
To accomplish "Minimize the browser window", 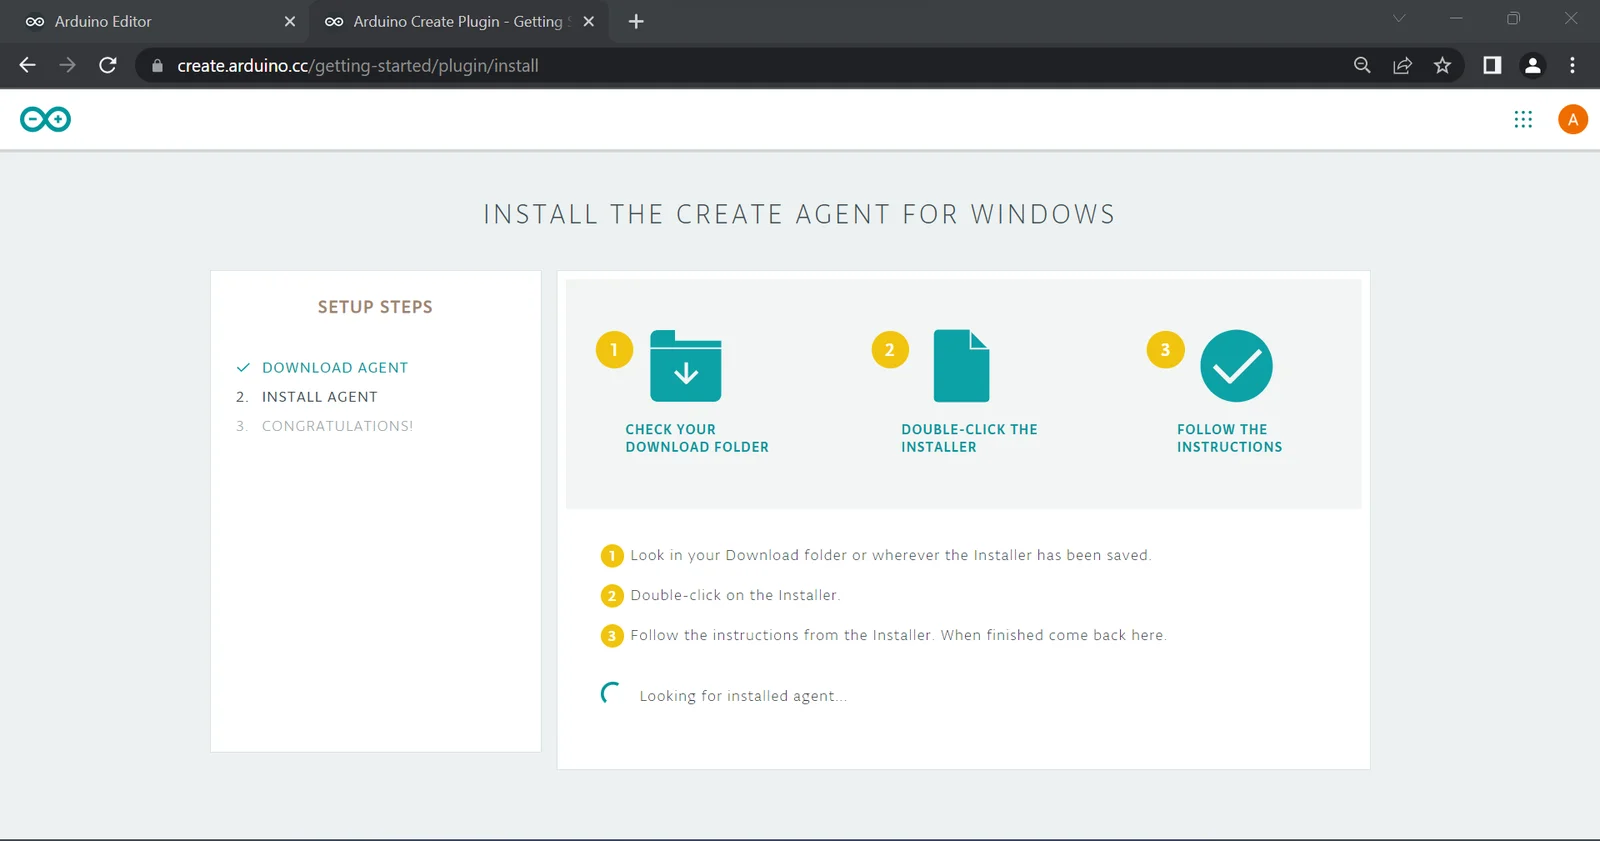I will (1456, 19).
